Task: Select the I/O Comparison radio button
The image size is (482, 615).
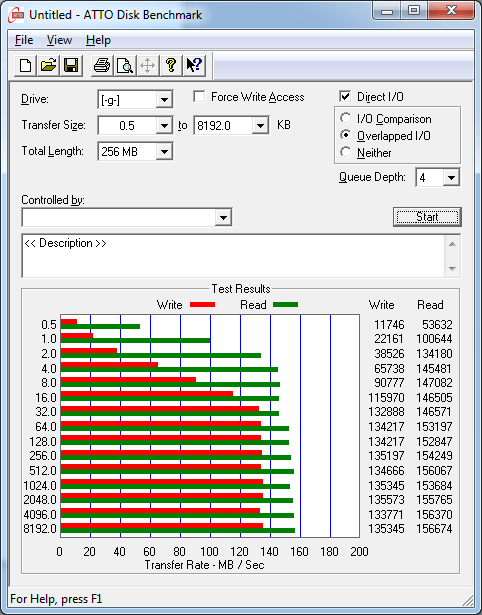Action: (x=346, y=118)
